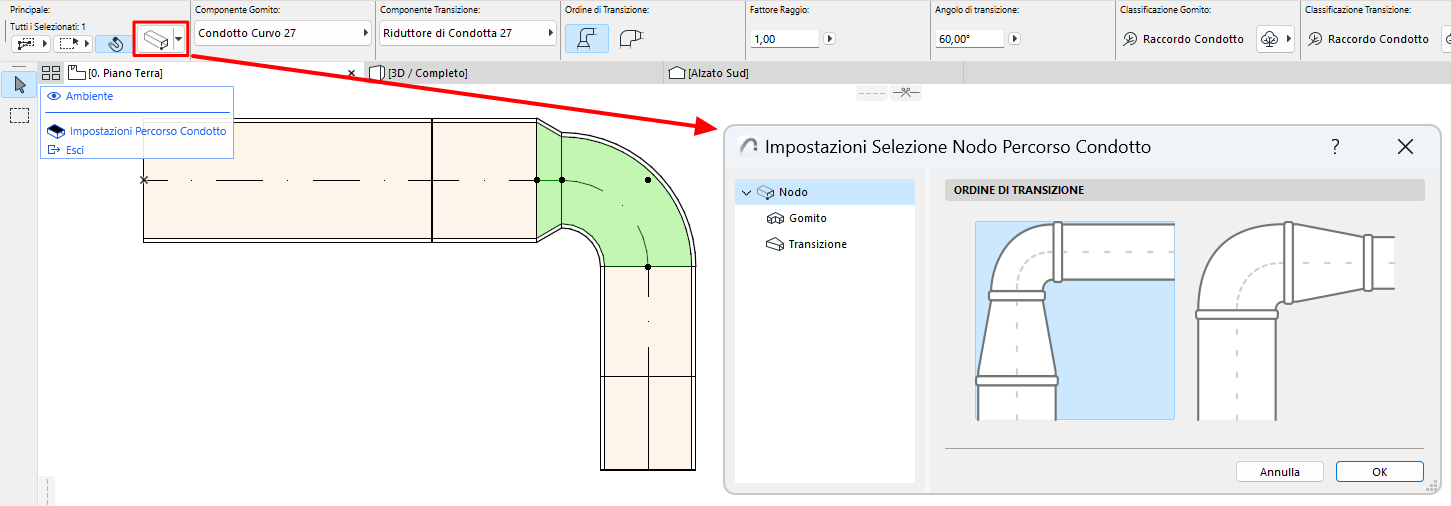The height and width of the screenshot is (506, 1451).
Task: Choose the first transition order toolbar option
Action: click(586, 39)
